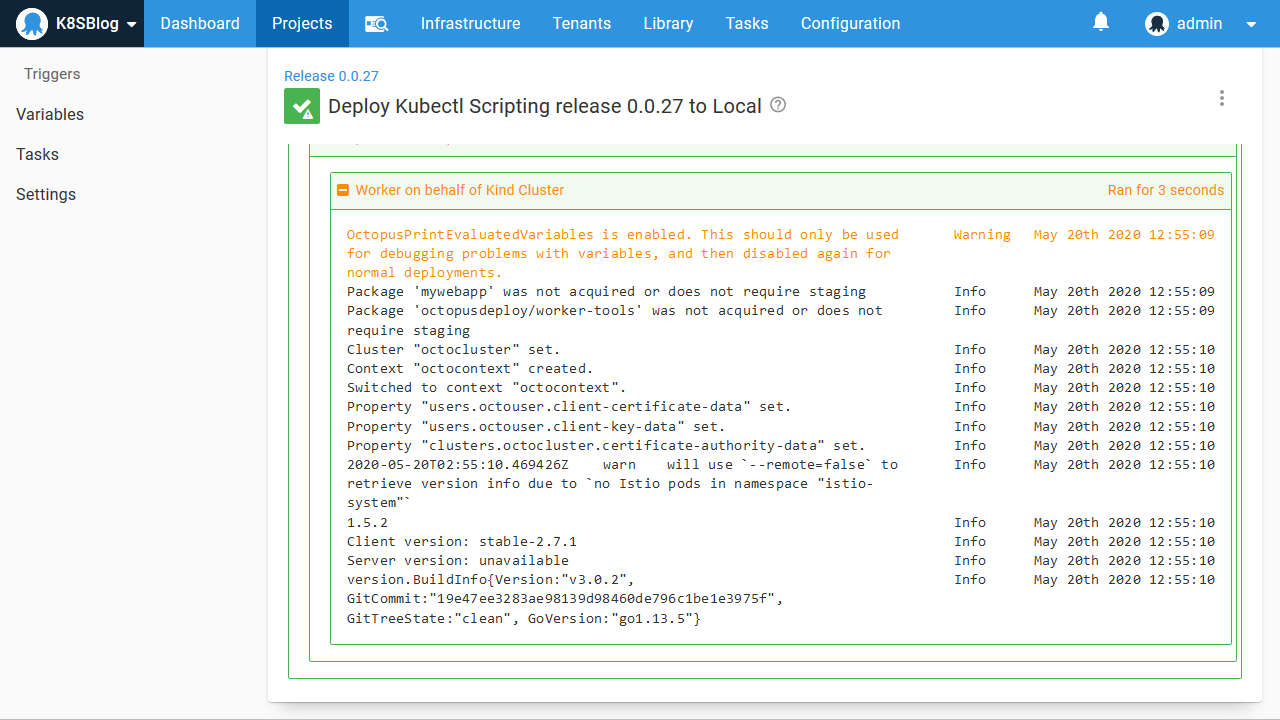The height and width of the screenshot is (720, 1280).
Task: Open the Configuration menu
Action: [x=850, y=24]
